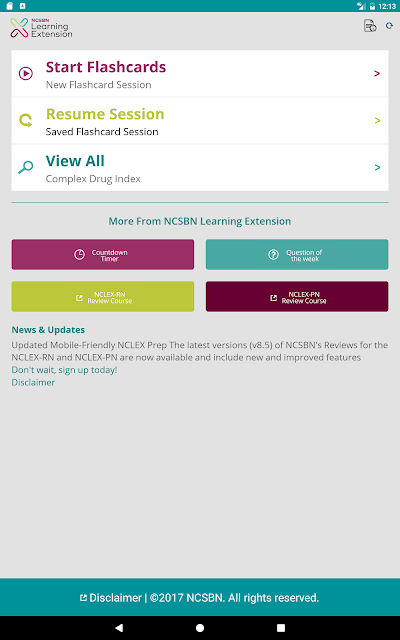Open the Disclaimer link in the footer bar
Viewport: 400px width, 640px height.
click(x=110, y=598)
